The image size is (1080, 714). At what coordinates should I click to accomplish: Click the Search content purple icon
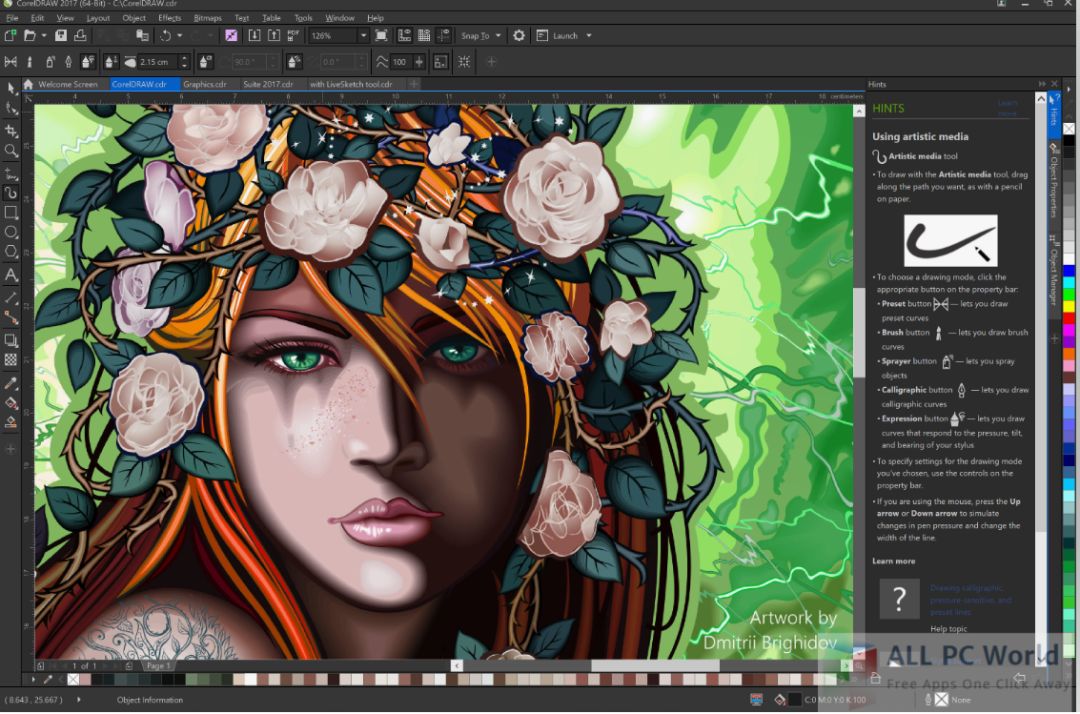click(231, 35)
